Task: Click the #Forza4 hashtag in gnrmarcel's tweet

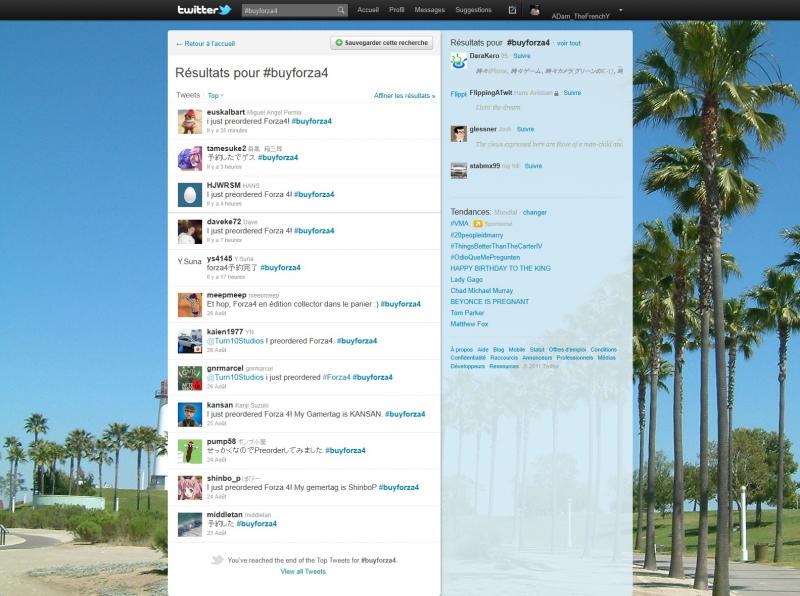Action: point(336,378)
